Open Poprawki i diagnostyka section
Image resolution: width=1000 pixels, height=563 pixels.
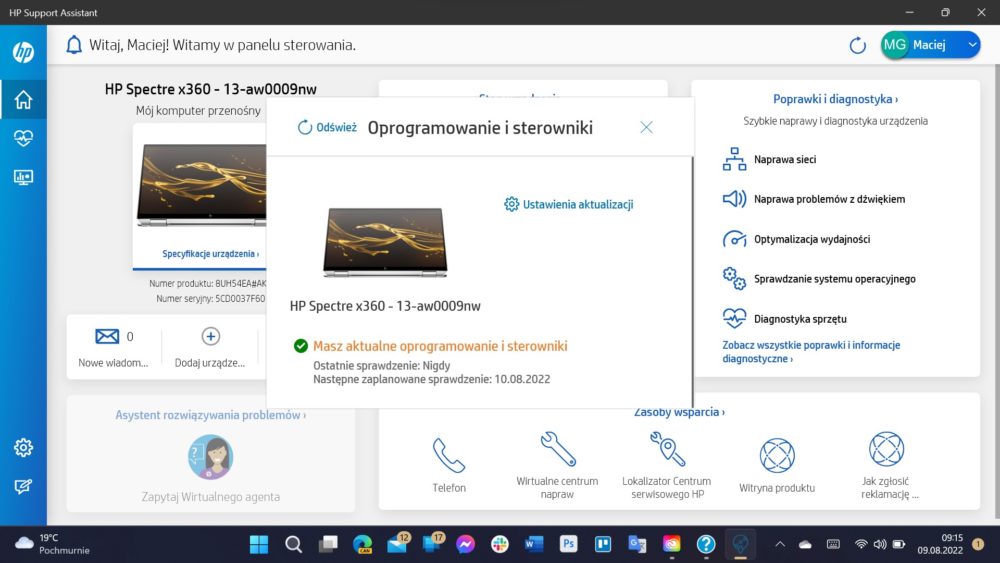pos(835,99)
